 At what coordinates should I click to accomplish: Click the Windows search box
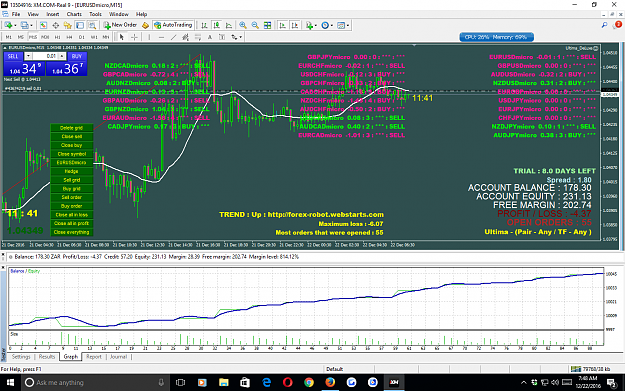pyautogui.click(x=94, y=382)
